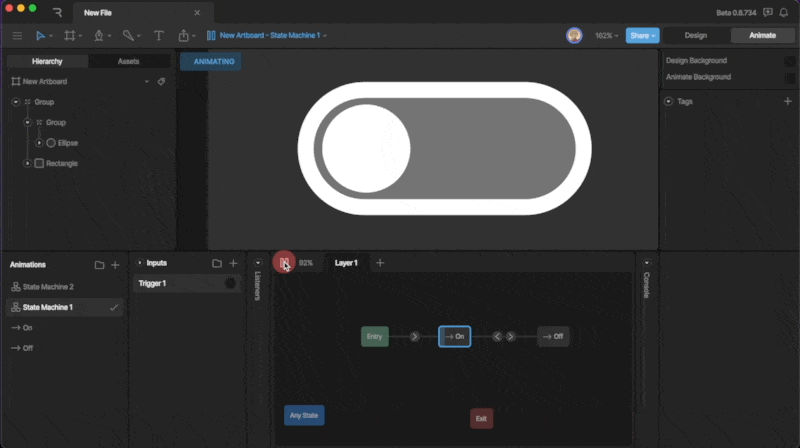Click the Artboard frame tool icon
This screenshot has height=448, width=800.
click(70, 35)
